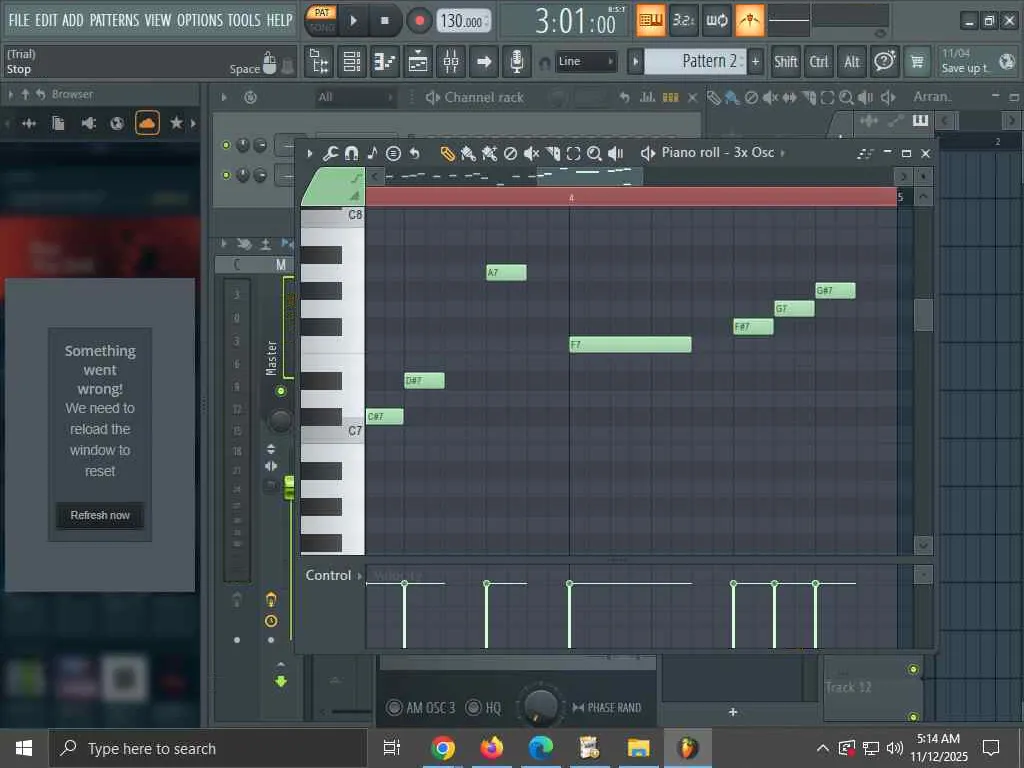The image size is (1024, 768).
Task: Open the Piano roll options menu arrow
Action: point(310,153)
